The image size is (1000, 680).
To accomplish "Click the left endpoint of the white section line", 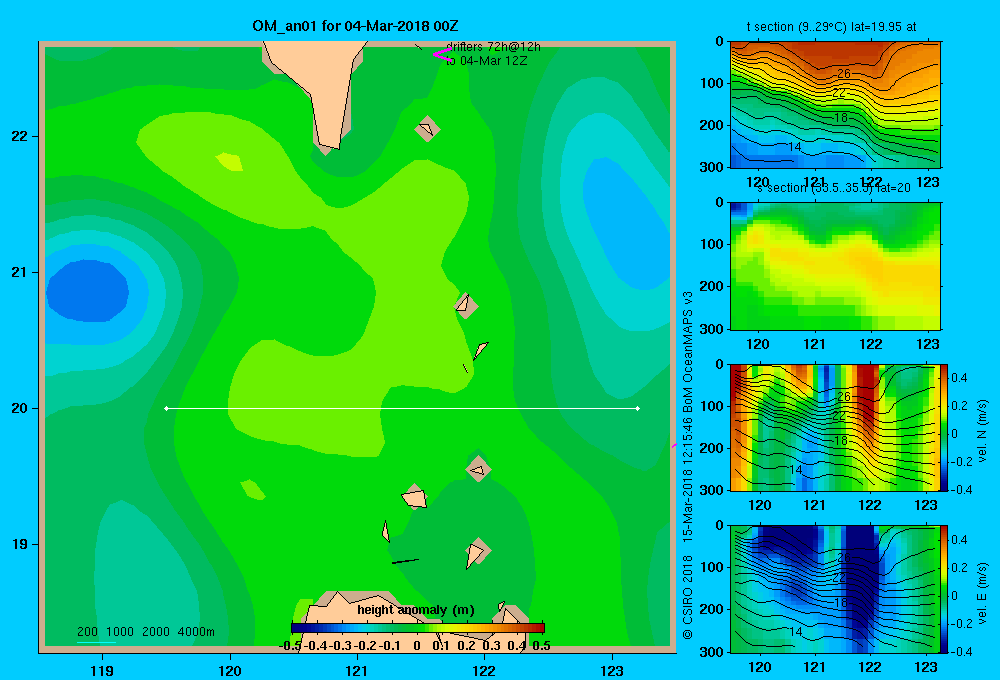I will [x=166, y=408].
